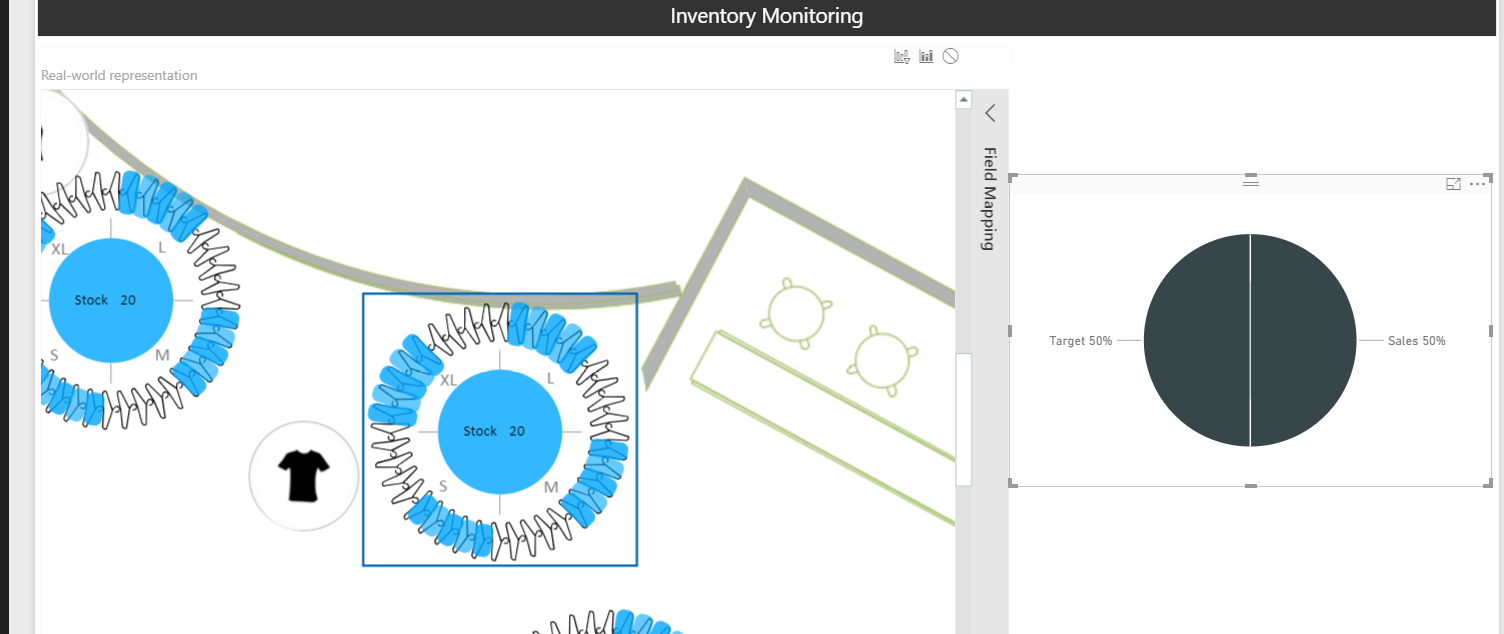Click the M label on selected rack
The height and width of the screenshot is (634, 1504).
point(551,487)
